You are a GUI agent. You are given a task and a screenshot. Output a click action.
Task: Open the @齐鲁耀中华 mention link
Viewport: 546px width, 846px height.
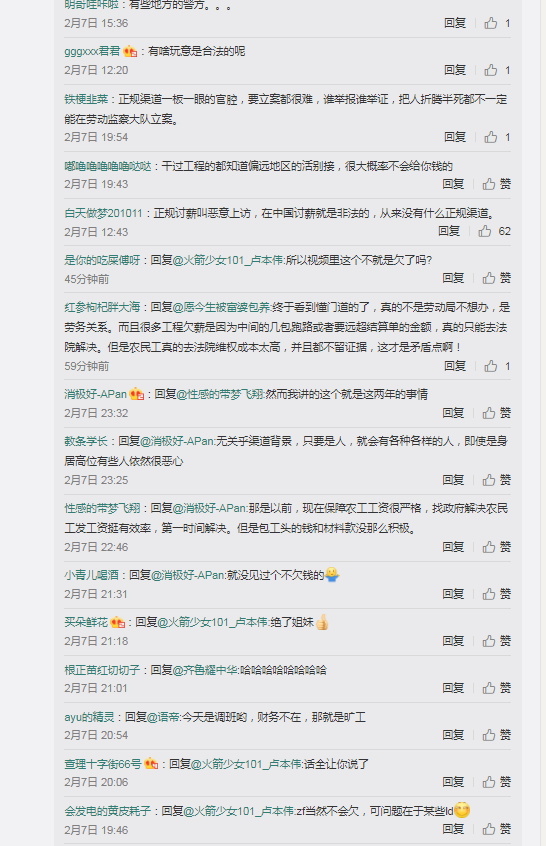pos(206,670)
